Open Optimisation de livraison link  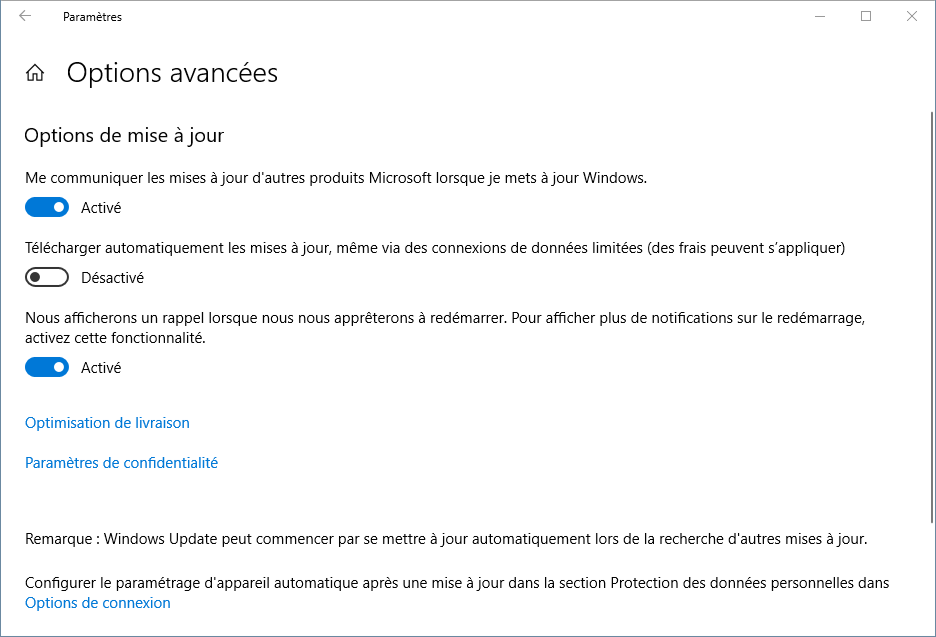point(107,423)
